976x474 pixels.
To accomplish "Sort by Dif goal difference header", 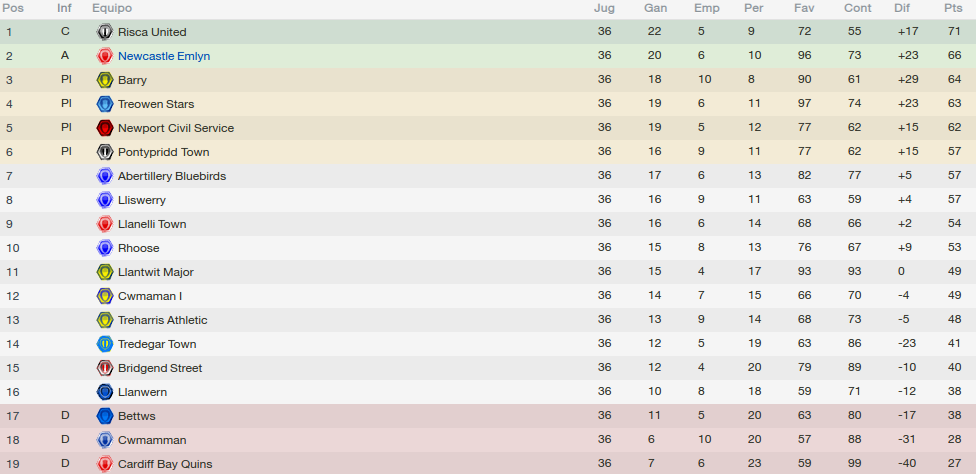I will (x=902, y=8).
